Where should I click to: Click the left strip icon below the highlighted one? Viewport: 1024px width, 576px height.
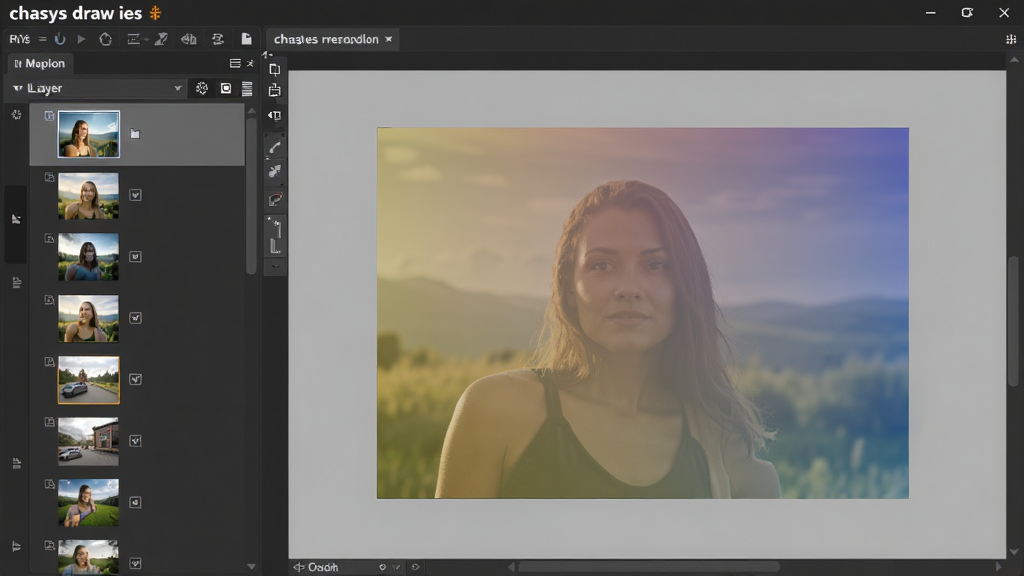coord(16,282)
